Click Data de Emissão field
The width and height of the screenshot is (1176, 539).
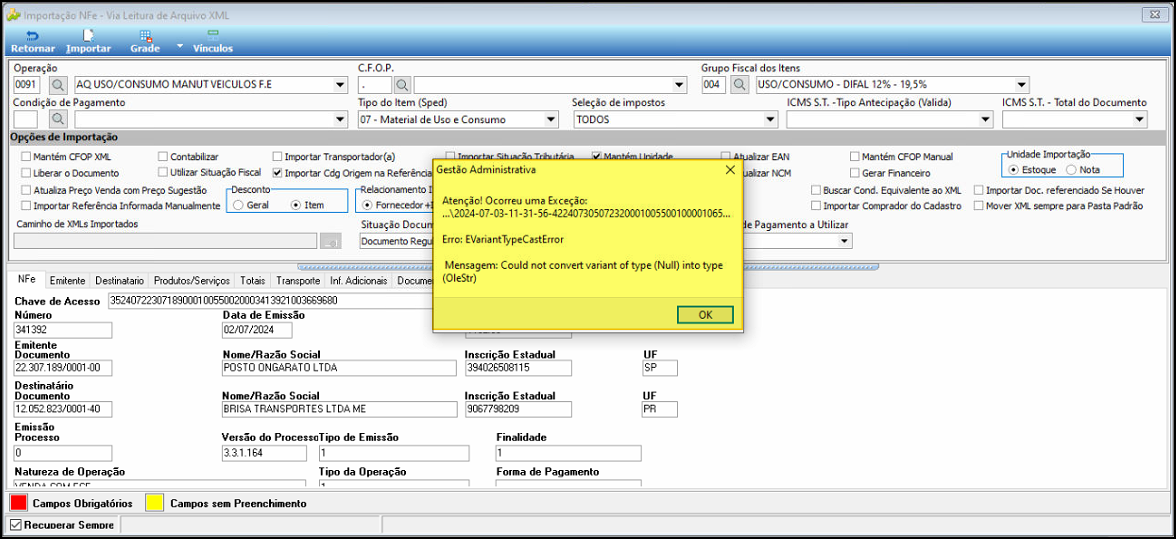click(256, 330)
